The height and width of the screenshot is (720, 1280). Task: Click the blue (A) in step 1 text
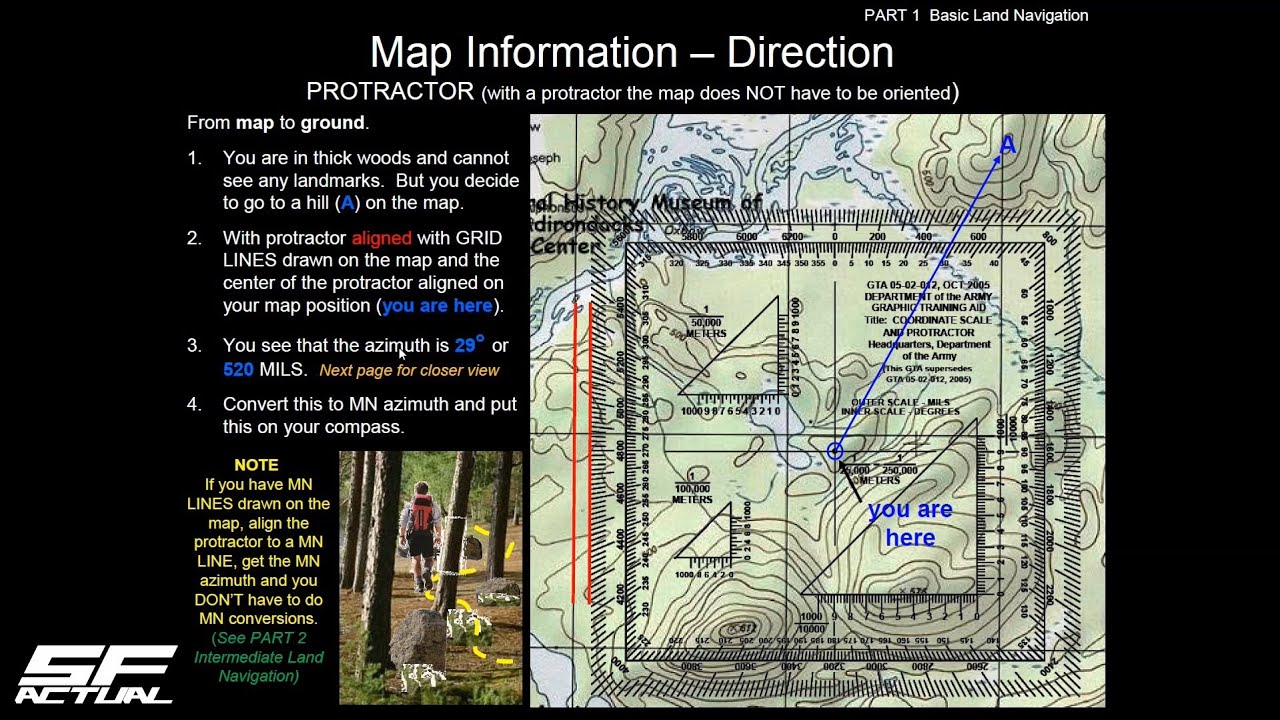(x=347, y=203)
